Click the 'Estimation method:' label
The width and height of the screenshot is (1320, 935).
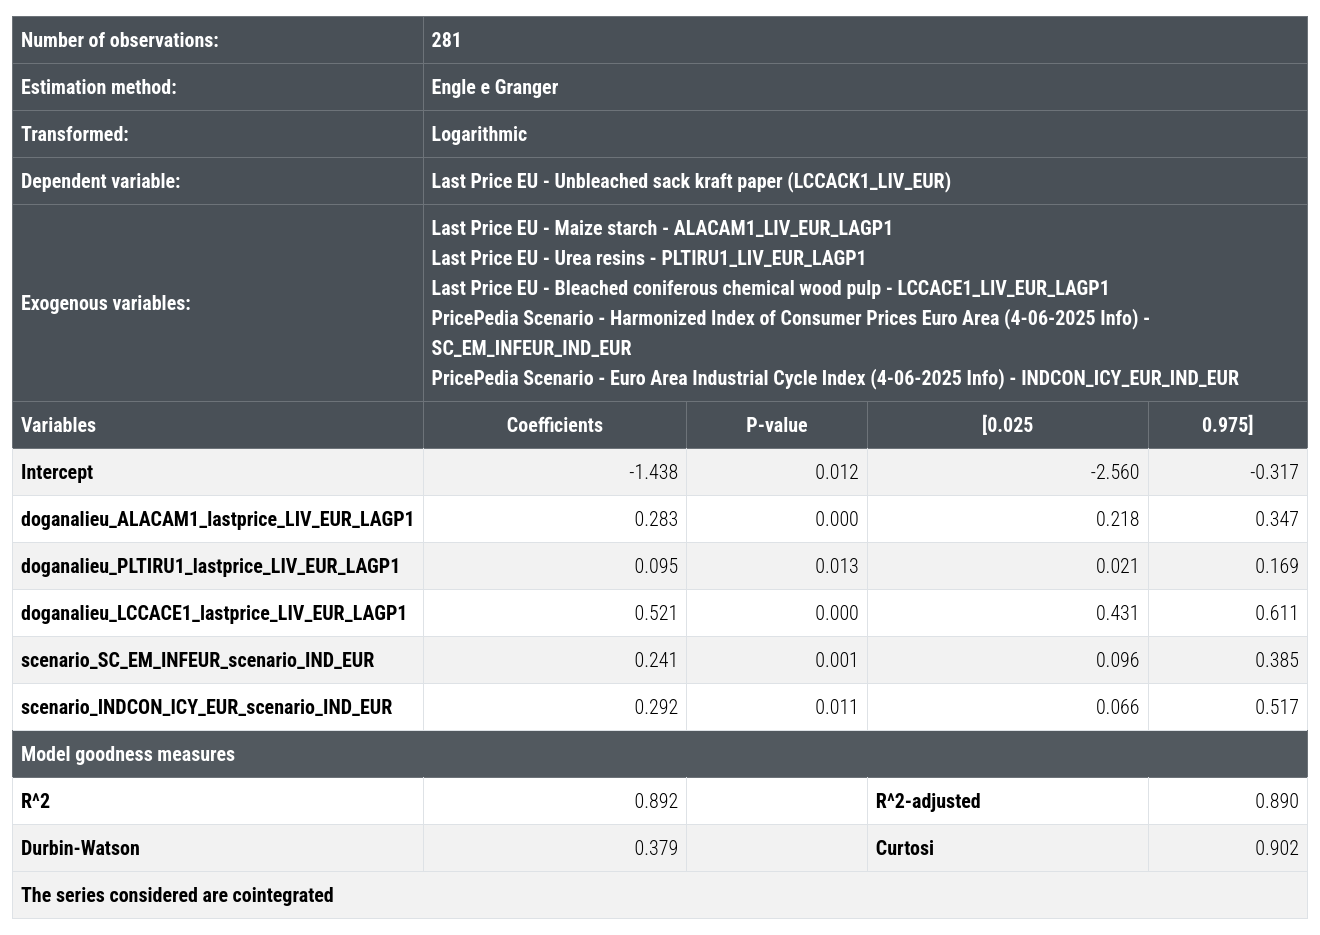(98, 87)
